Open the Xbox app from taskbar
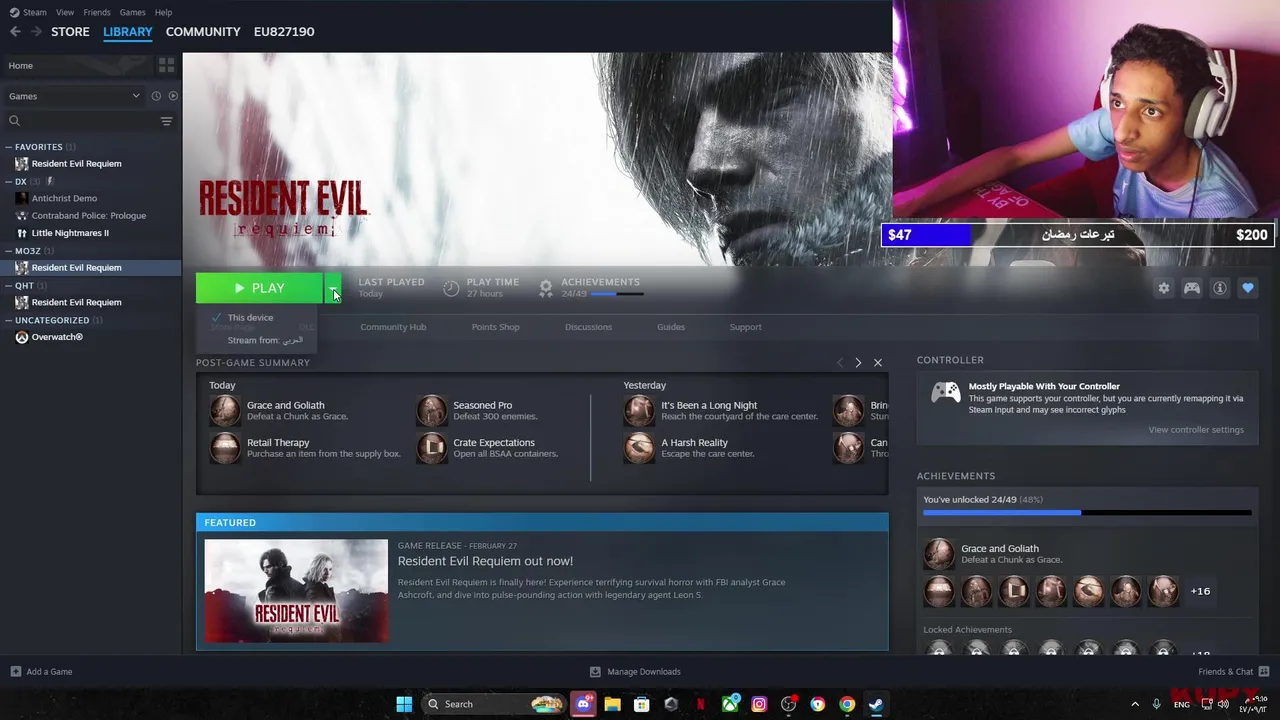The height and width of the screenshot is (720, 1280). pos(730,704)
